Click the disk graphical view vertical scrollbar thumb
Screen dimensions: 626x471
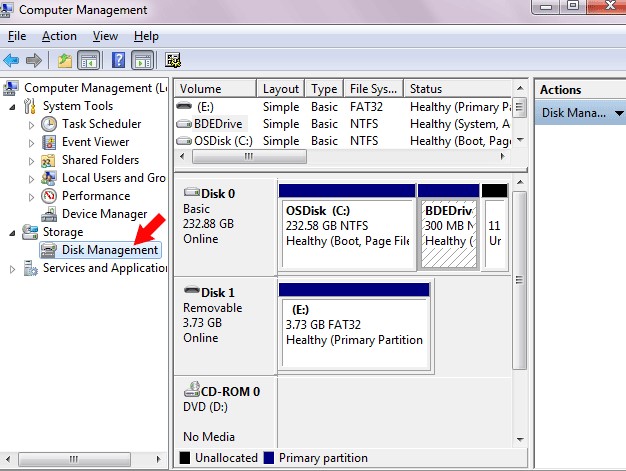519,280
